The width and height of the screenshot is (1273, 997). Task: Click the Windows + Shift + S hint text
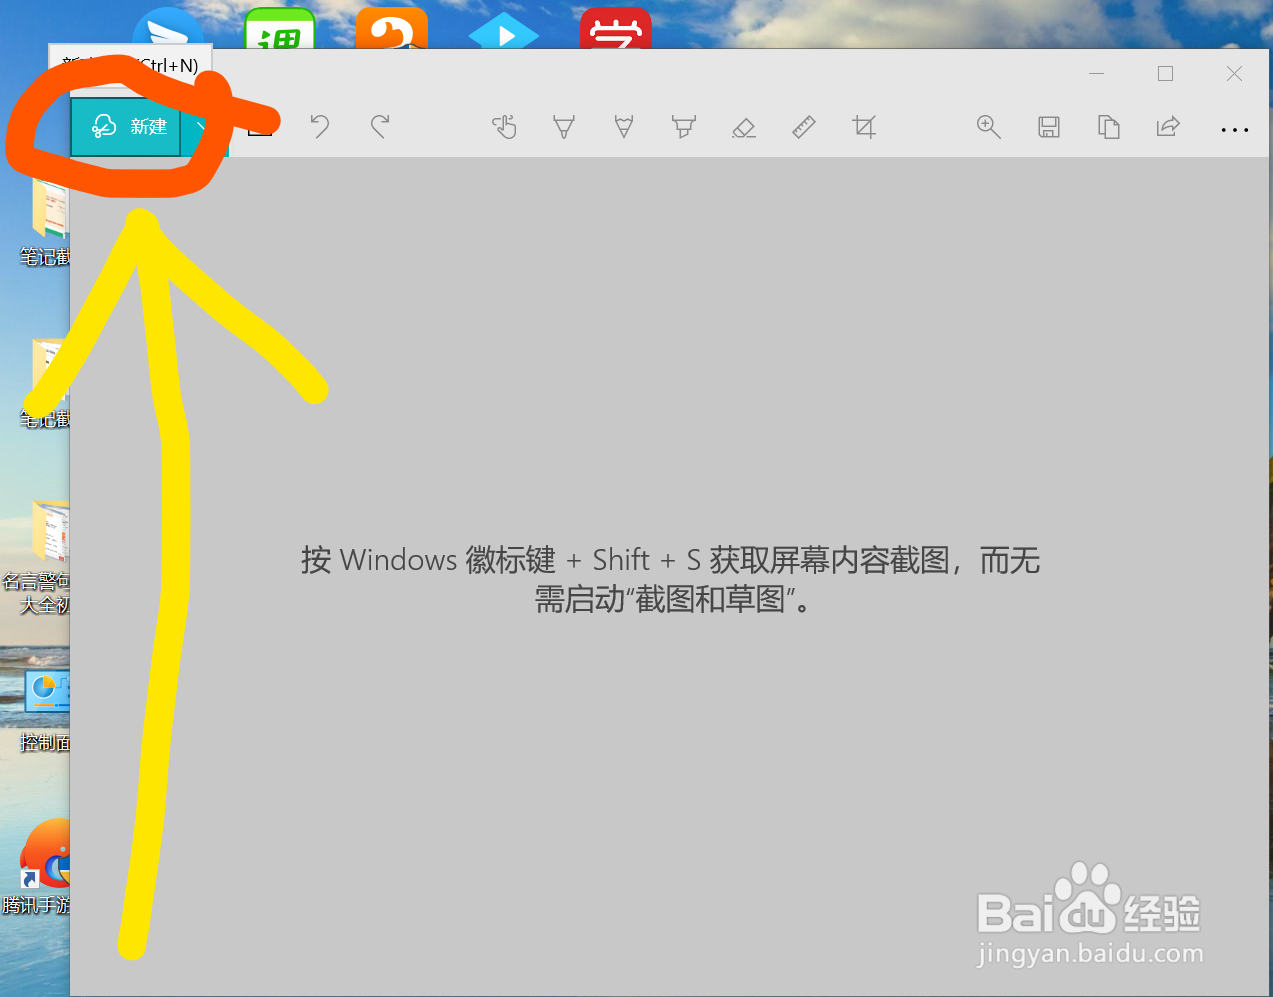click(x=670, y=579)
